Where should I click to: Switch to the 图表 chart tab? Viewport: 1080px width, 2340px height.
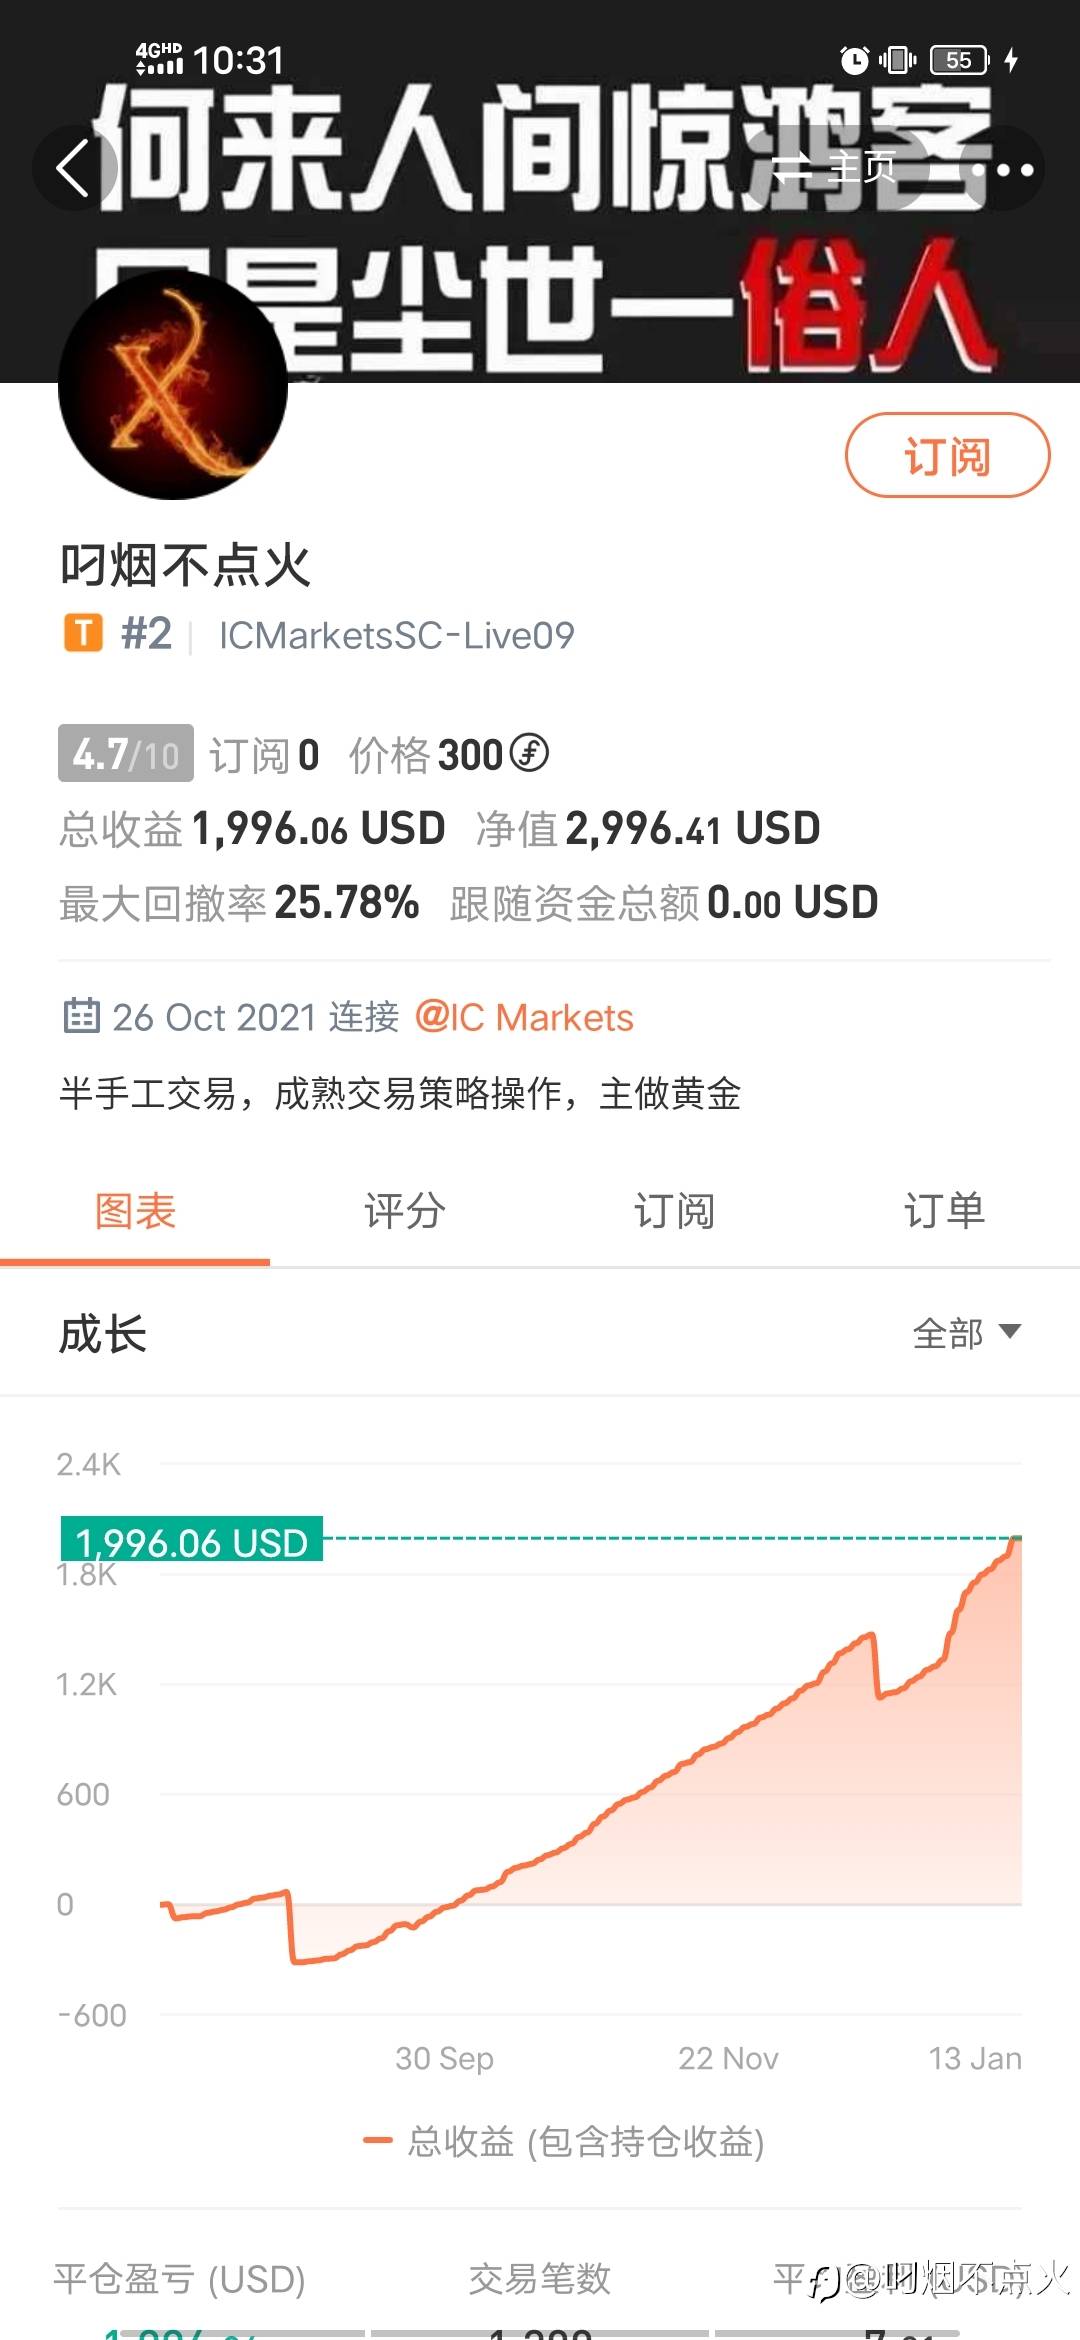tap(135, 1212)
